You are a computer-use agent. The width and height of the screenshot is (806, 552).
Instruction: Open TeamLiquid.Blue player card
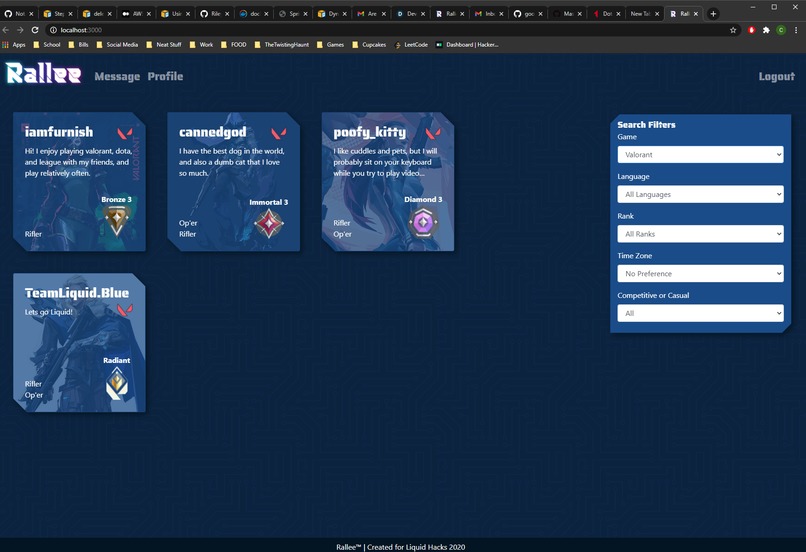[79, 342]
